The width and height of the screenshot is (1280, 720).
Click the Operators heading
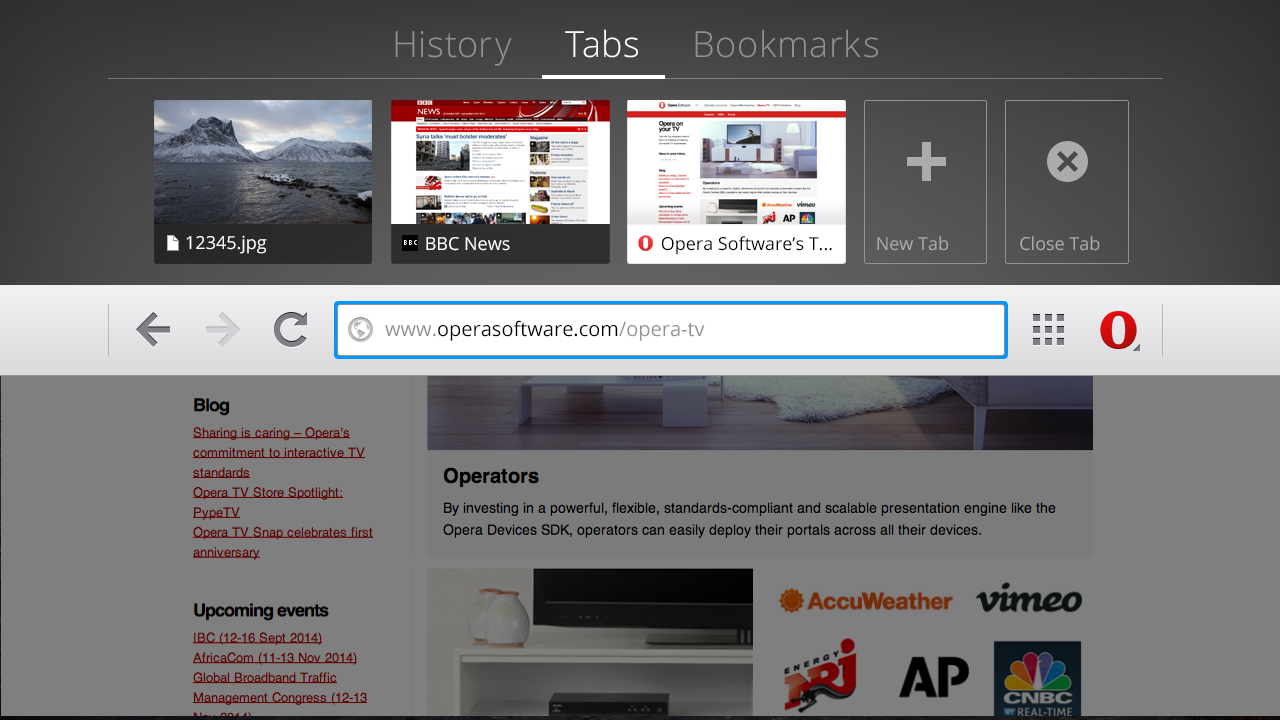[x=491, y=476]
